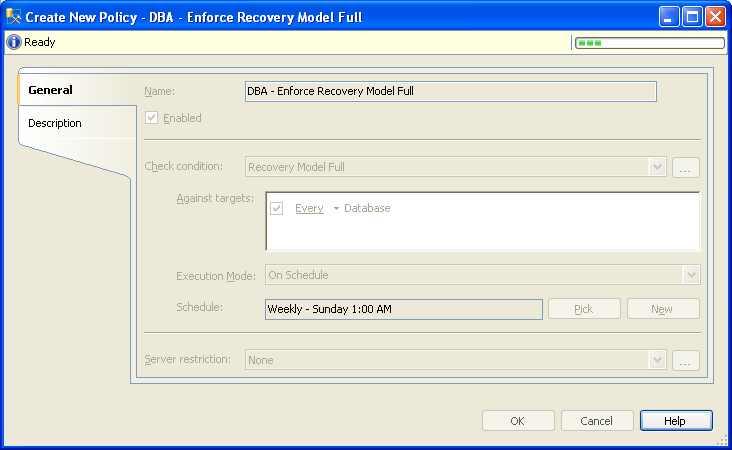The width and height of the screenshot is (732, 450).
Task: Open Help for this dialog
Action: tap(676, 421)
